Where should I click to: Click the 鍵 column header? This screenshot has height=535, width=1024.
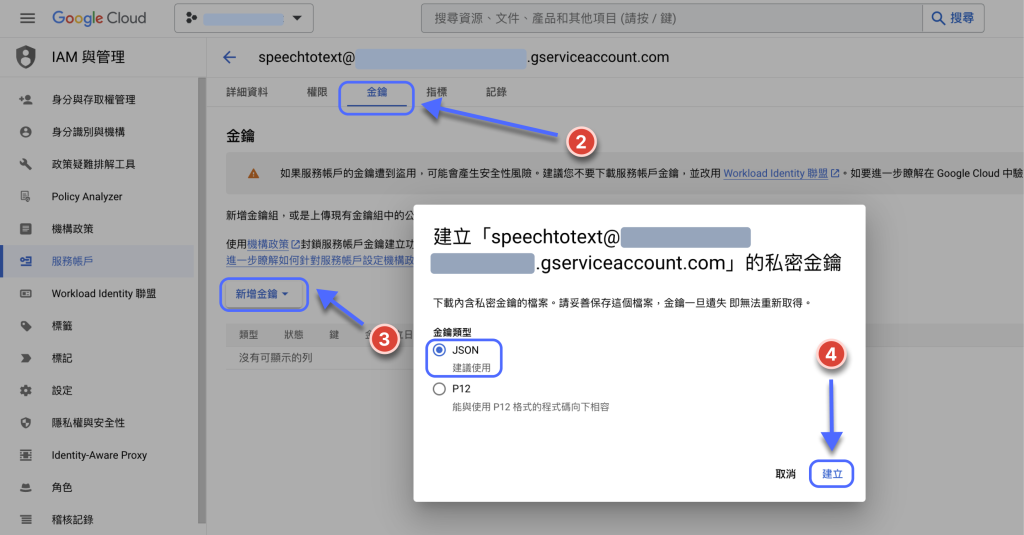(x=334, y=334)
